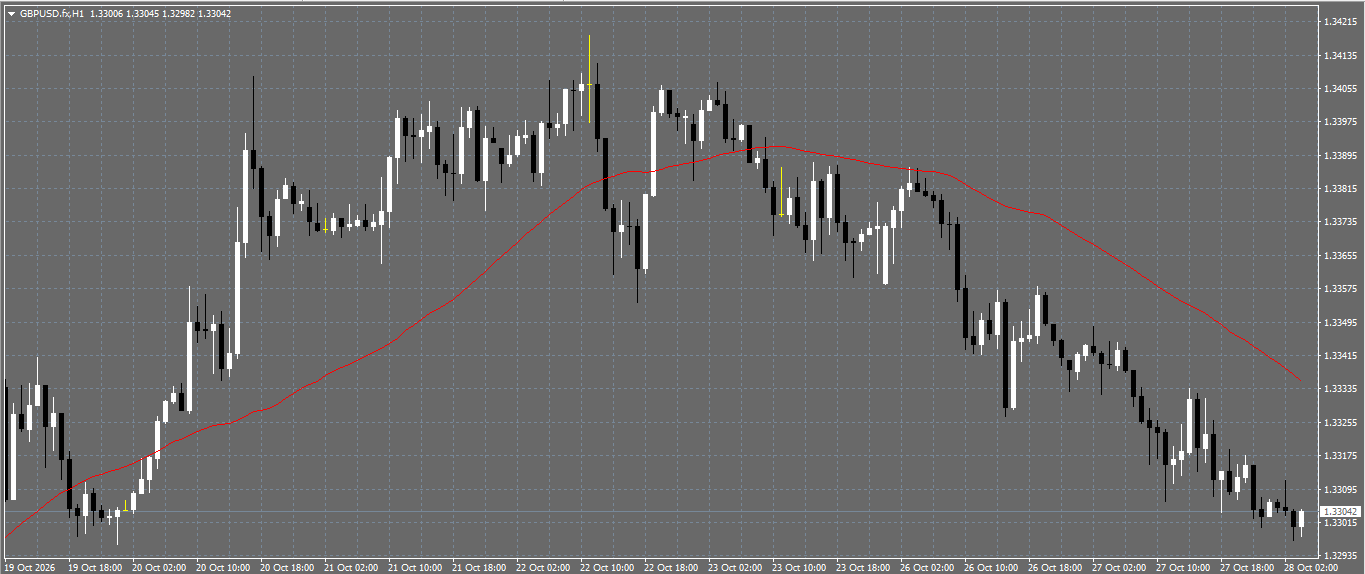Click the GBPUSD.fx,H1 chart title text
Screen dimensions: 1365x574
[52, 14]
